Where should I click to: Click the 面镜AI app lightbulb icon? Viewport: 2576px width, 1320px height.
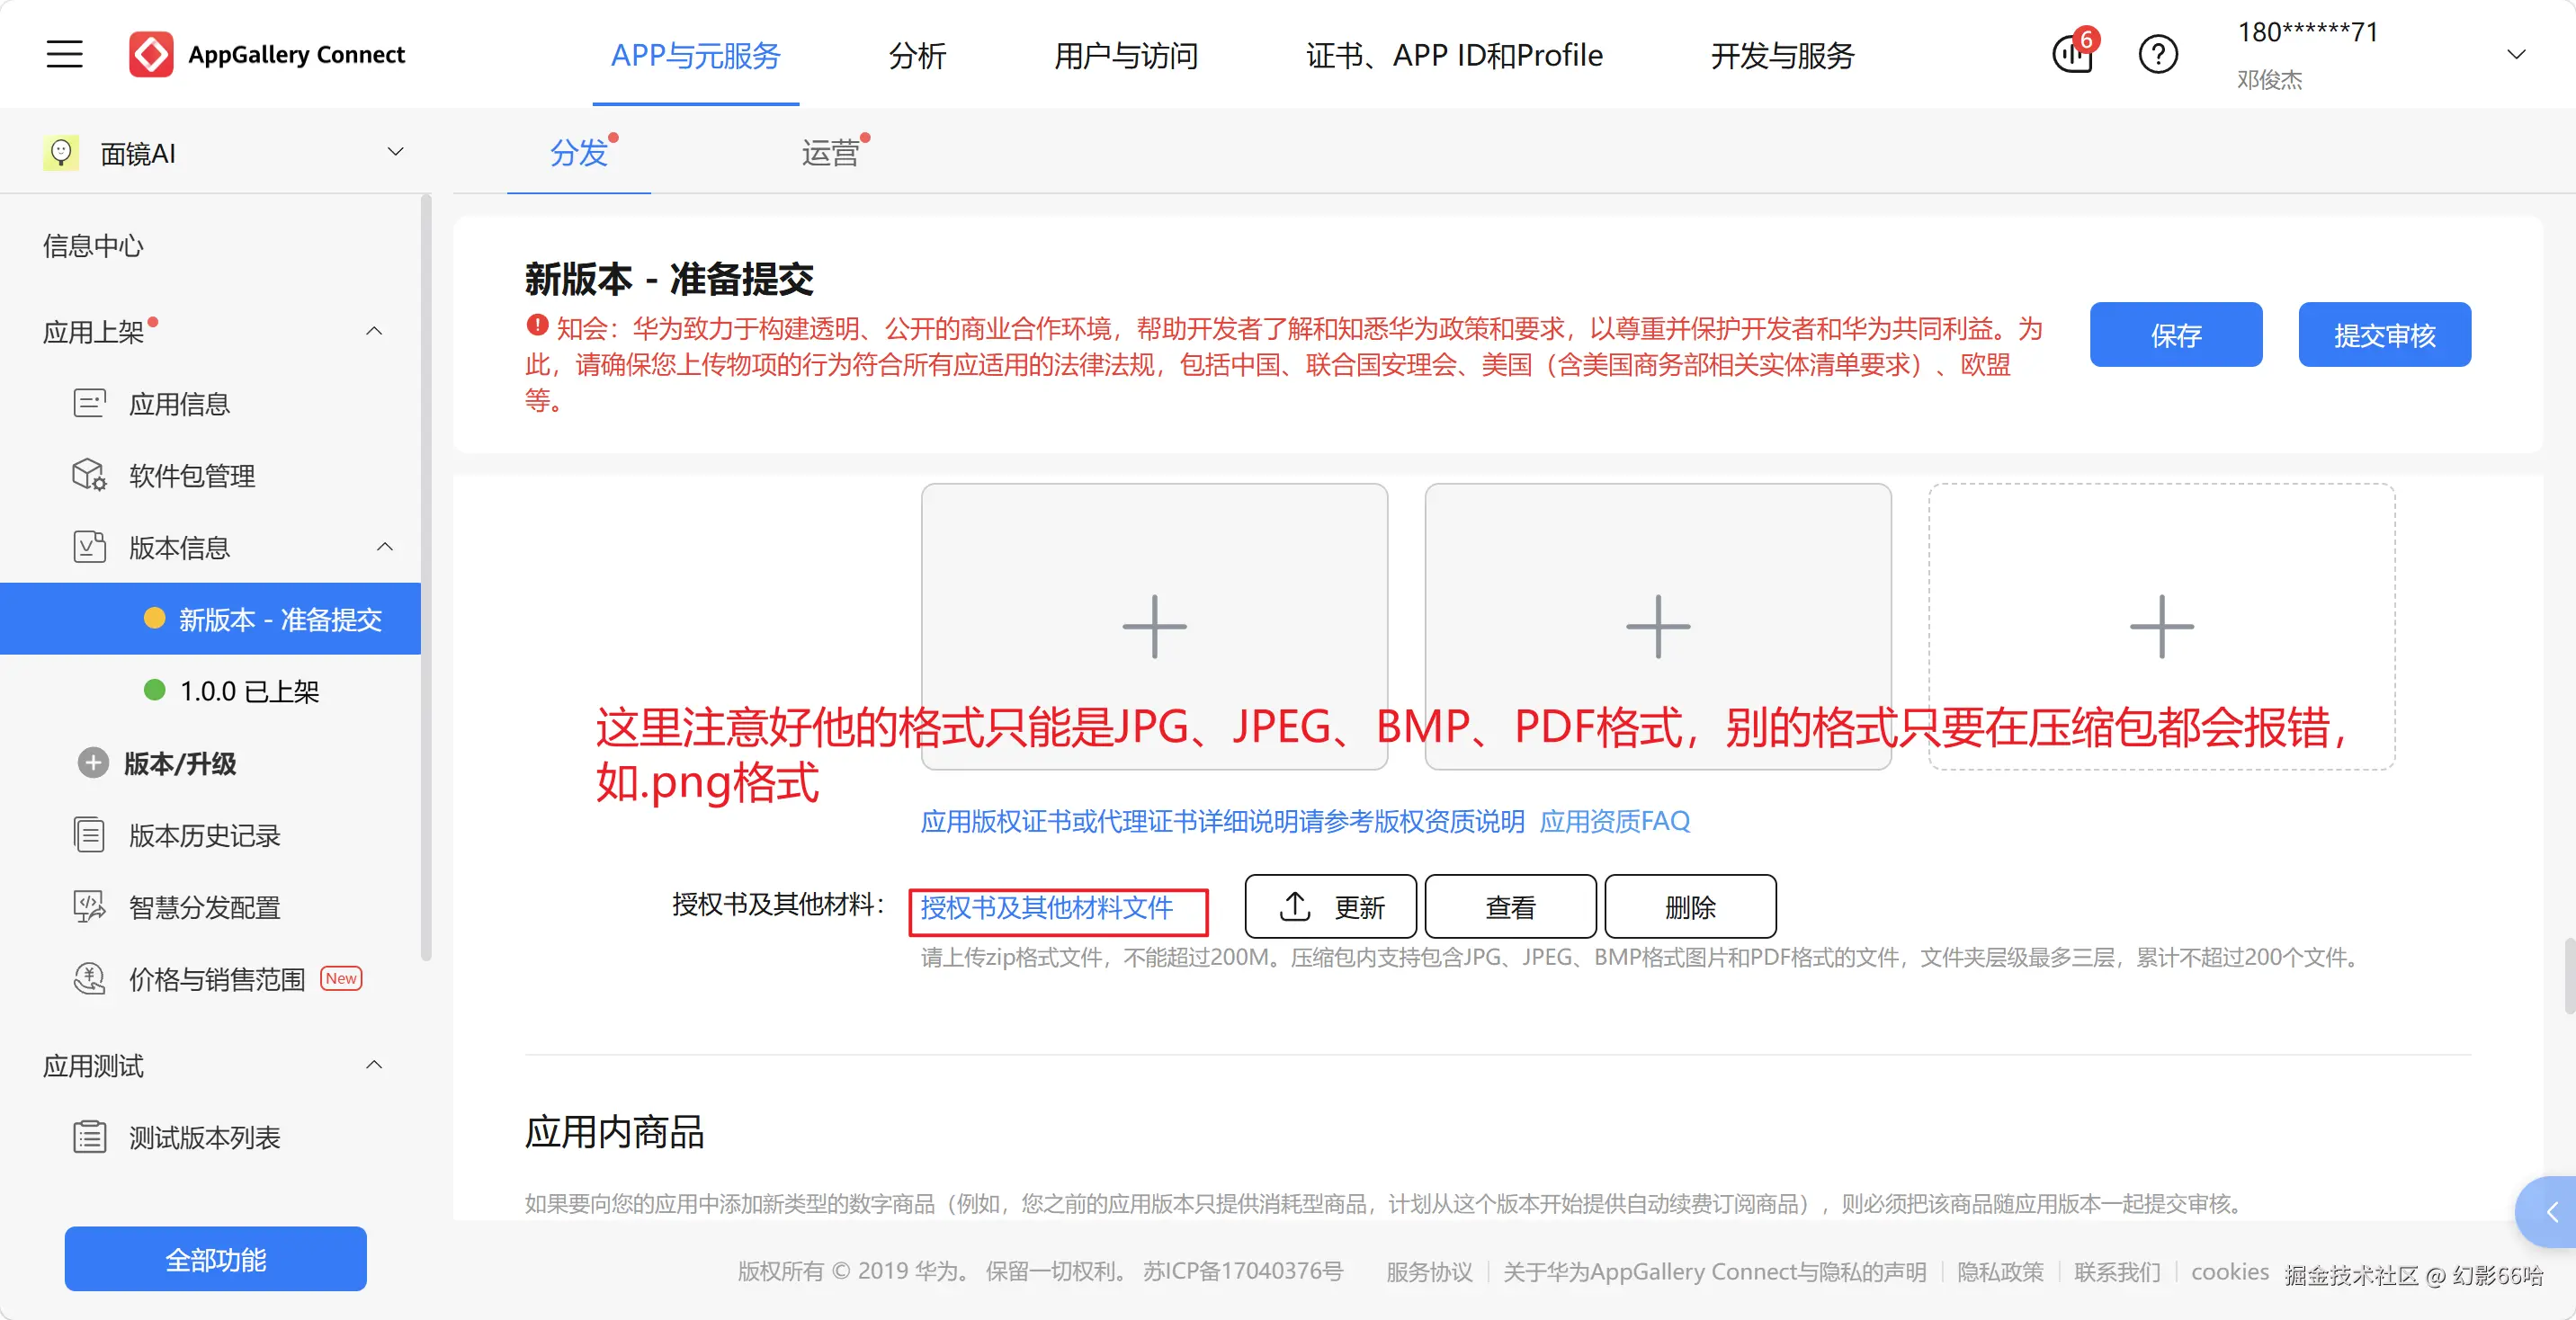coord(61,153)
